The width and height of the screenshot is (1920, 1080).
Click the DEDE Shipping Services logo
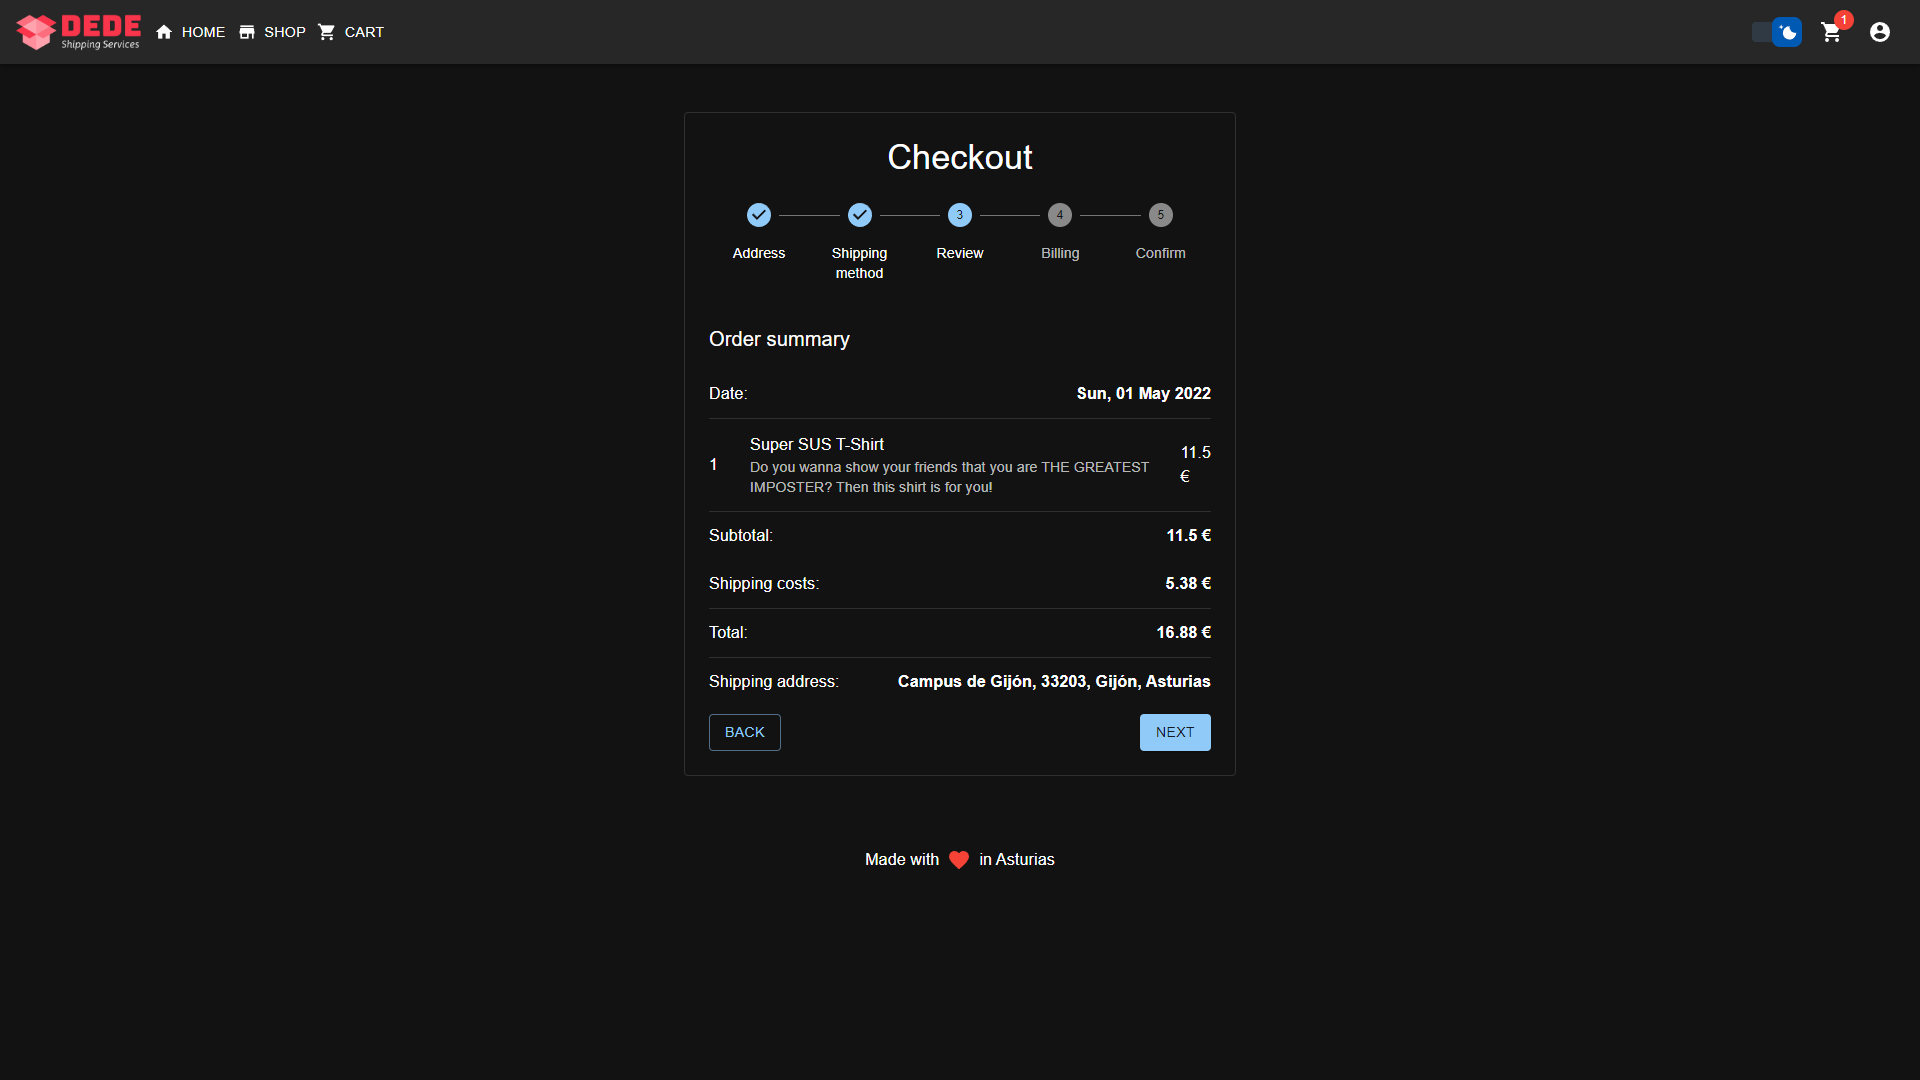click(x=78, y=32)
